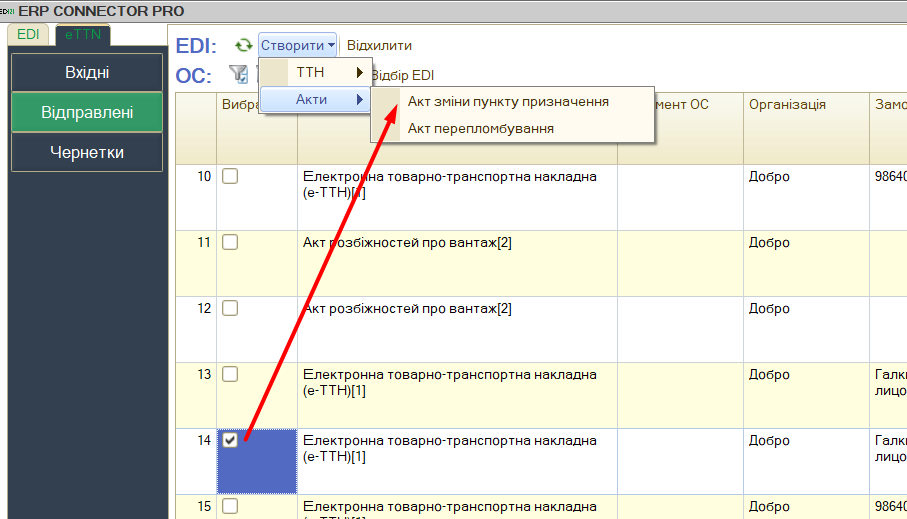The height and width of the screenshot is (519, 907).
Task: Uncheck the selected checkbox in row 14
Action: tap(230, 441)
